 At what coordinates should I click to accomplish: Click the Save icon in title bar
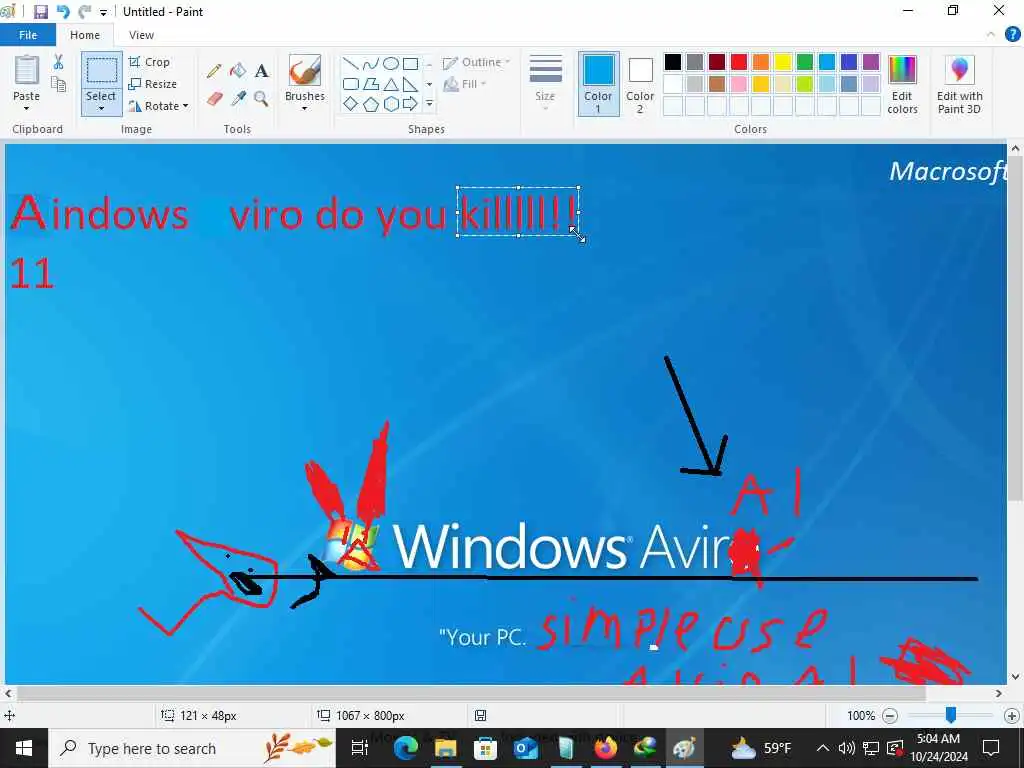click(x=40, y=12)
